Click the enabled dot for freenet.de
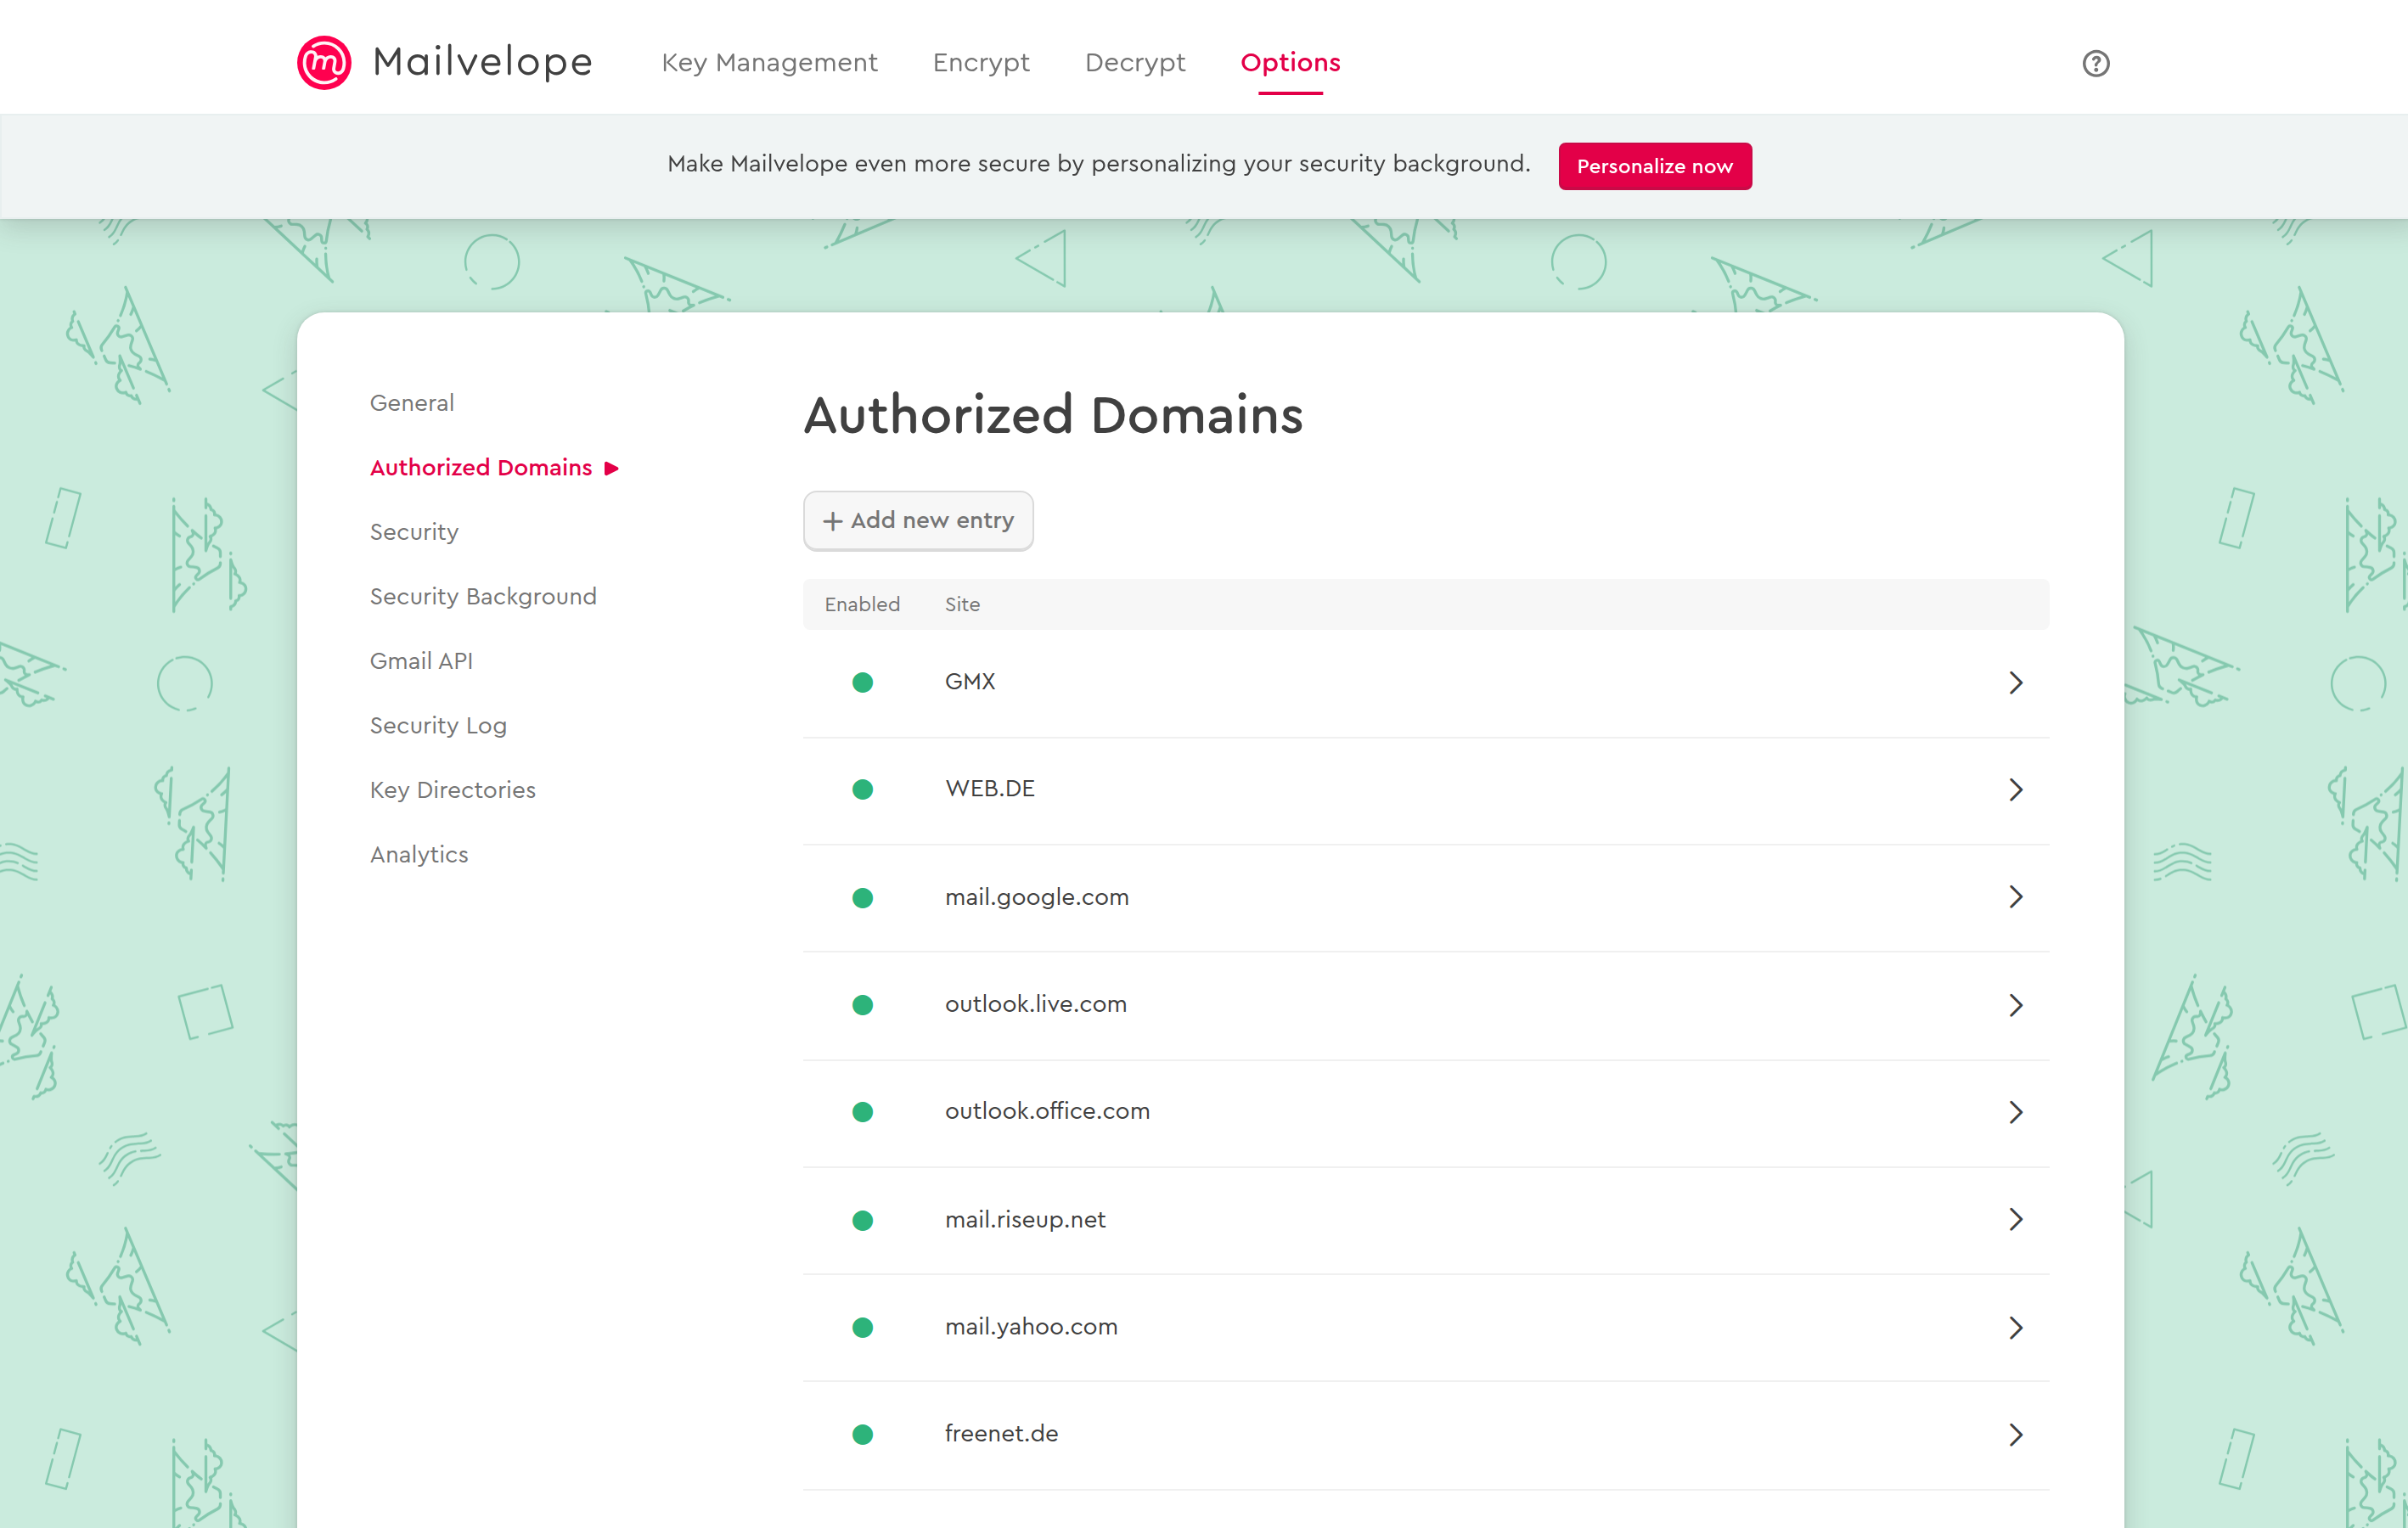2408x1528 pixels. click(862, 1434)
